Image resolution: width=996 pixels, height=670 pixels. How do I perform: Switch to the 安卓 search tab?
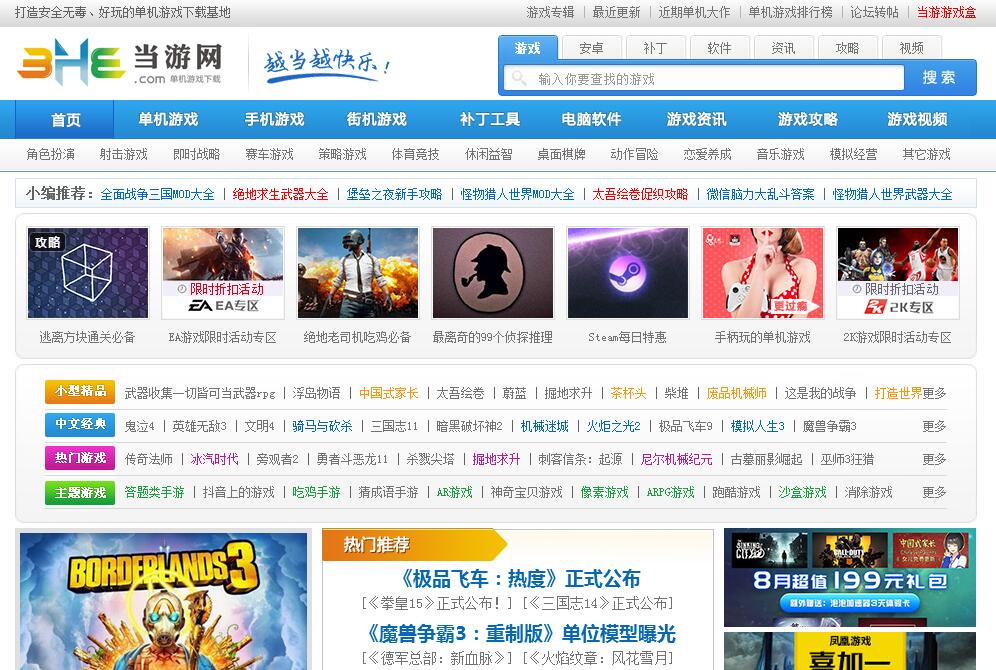(591, 48)
